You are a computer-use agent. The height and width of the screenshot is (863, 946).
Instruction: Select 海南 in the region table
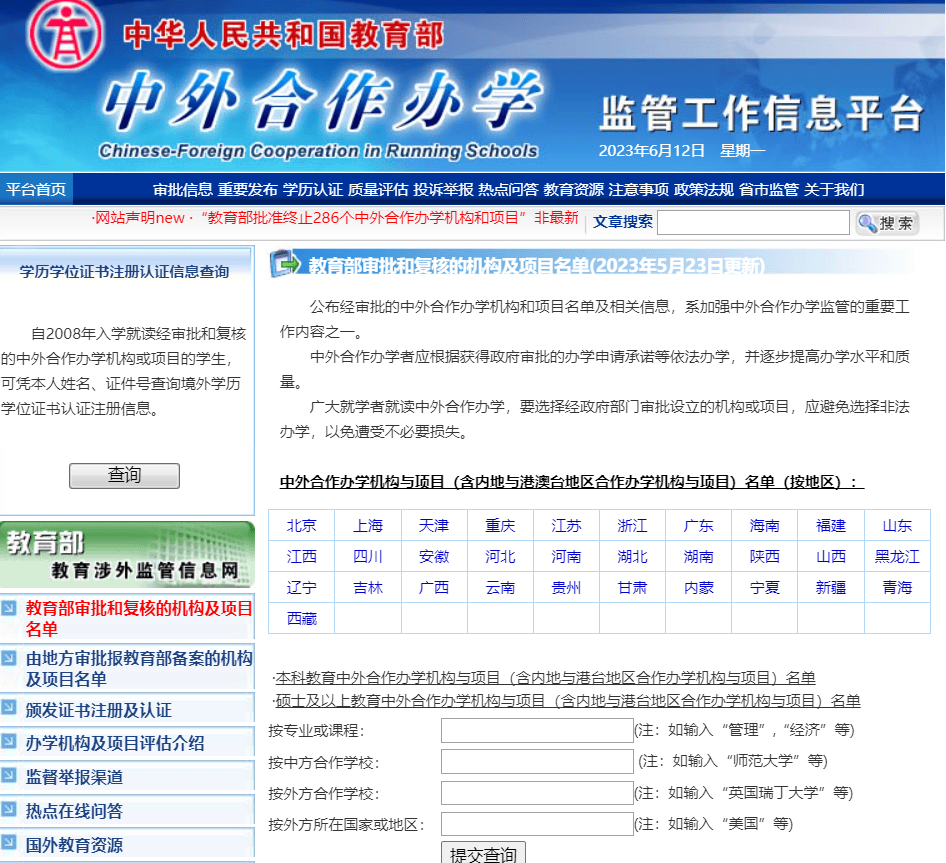(x=764, y=526)
